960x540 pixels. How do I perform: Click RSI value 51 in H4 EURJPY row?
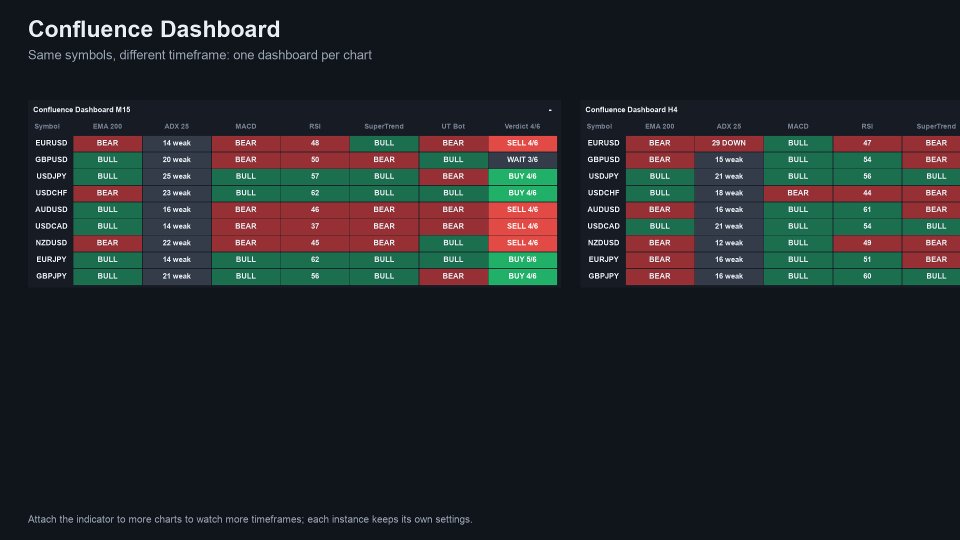[867, 259]
